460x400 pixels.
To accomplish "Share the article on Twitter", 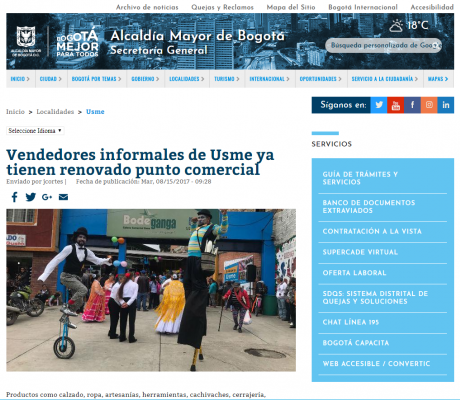I will click(x=31, y=197).
